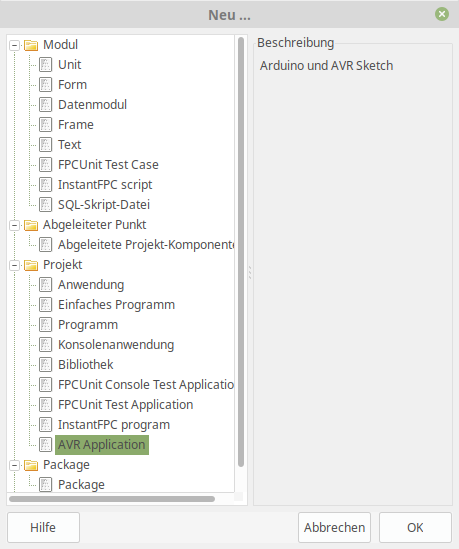Click the Modul folder icon
This screenshot has width=459, height=549.
click(31, 45)
